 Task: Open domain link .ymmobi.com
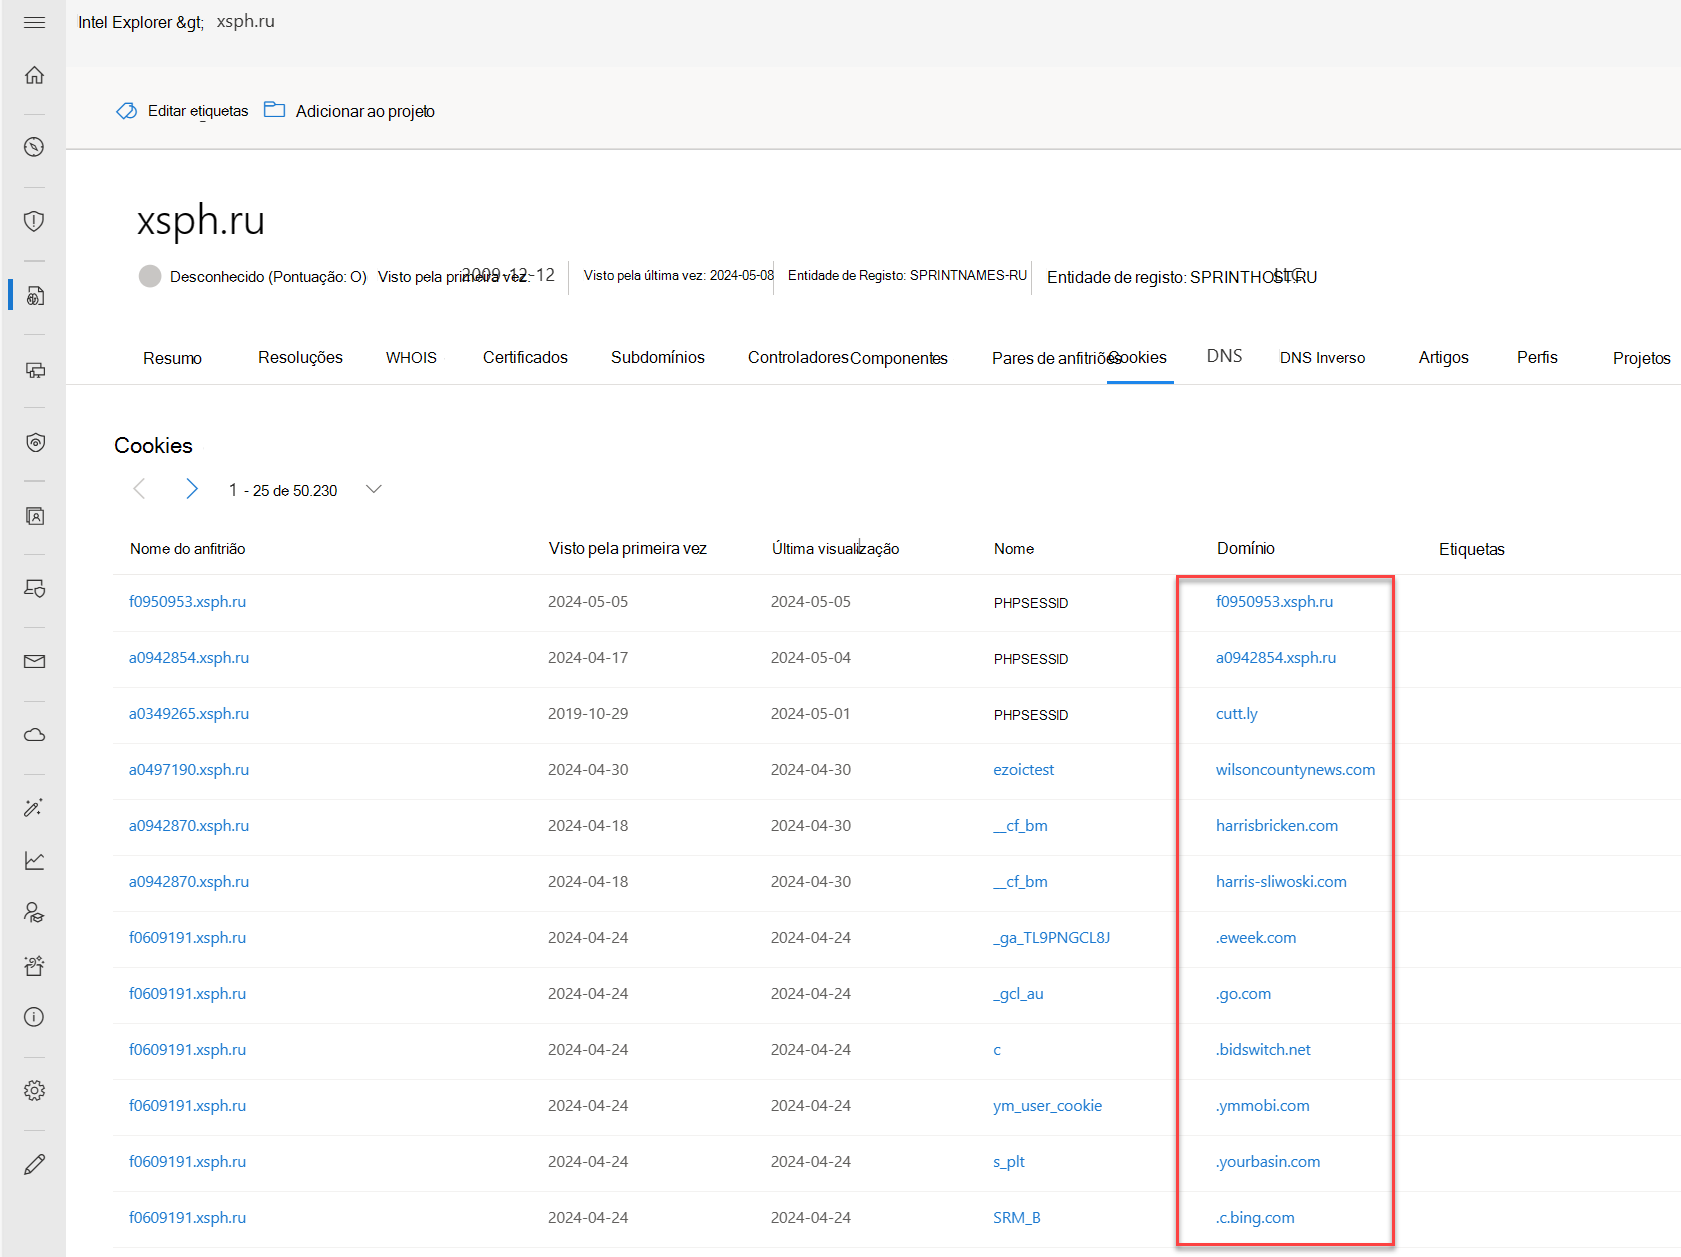point(1263,1106)
